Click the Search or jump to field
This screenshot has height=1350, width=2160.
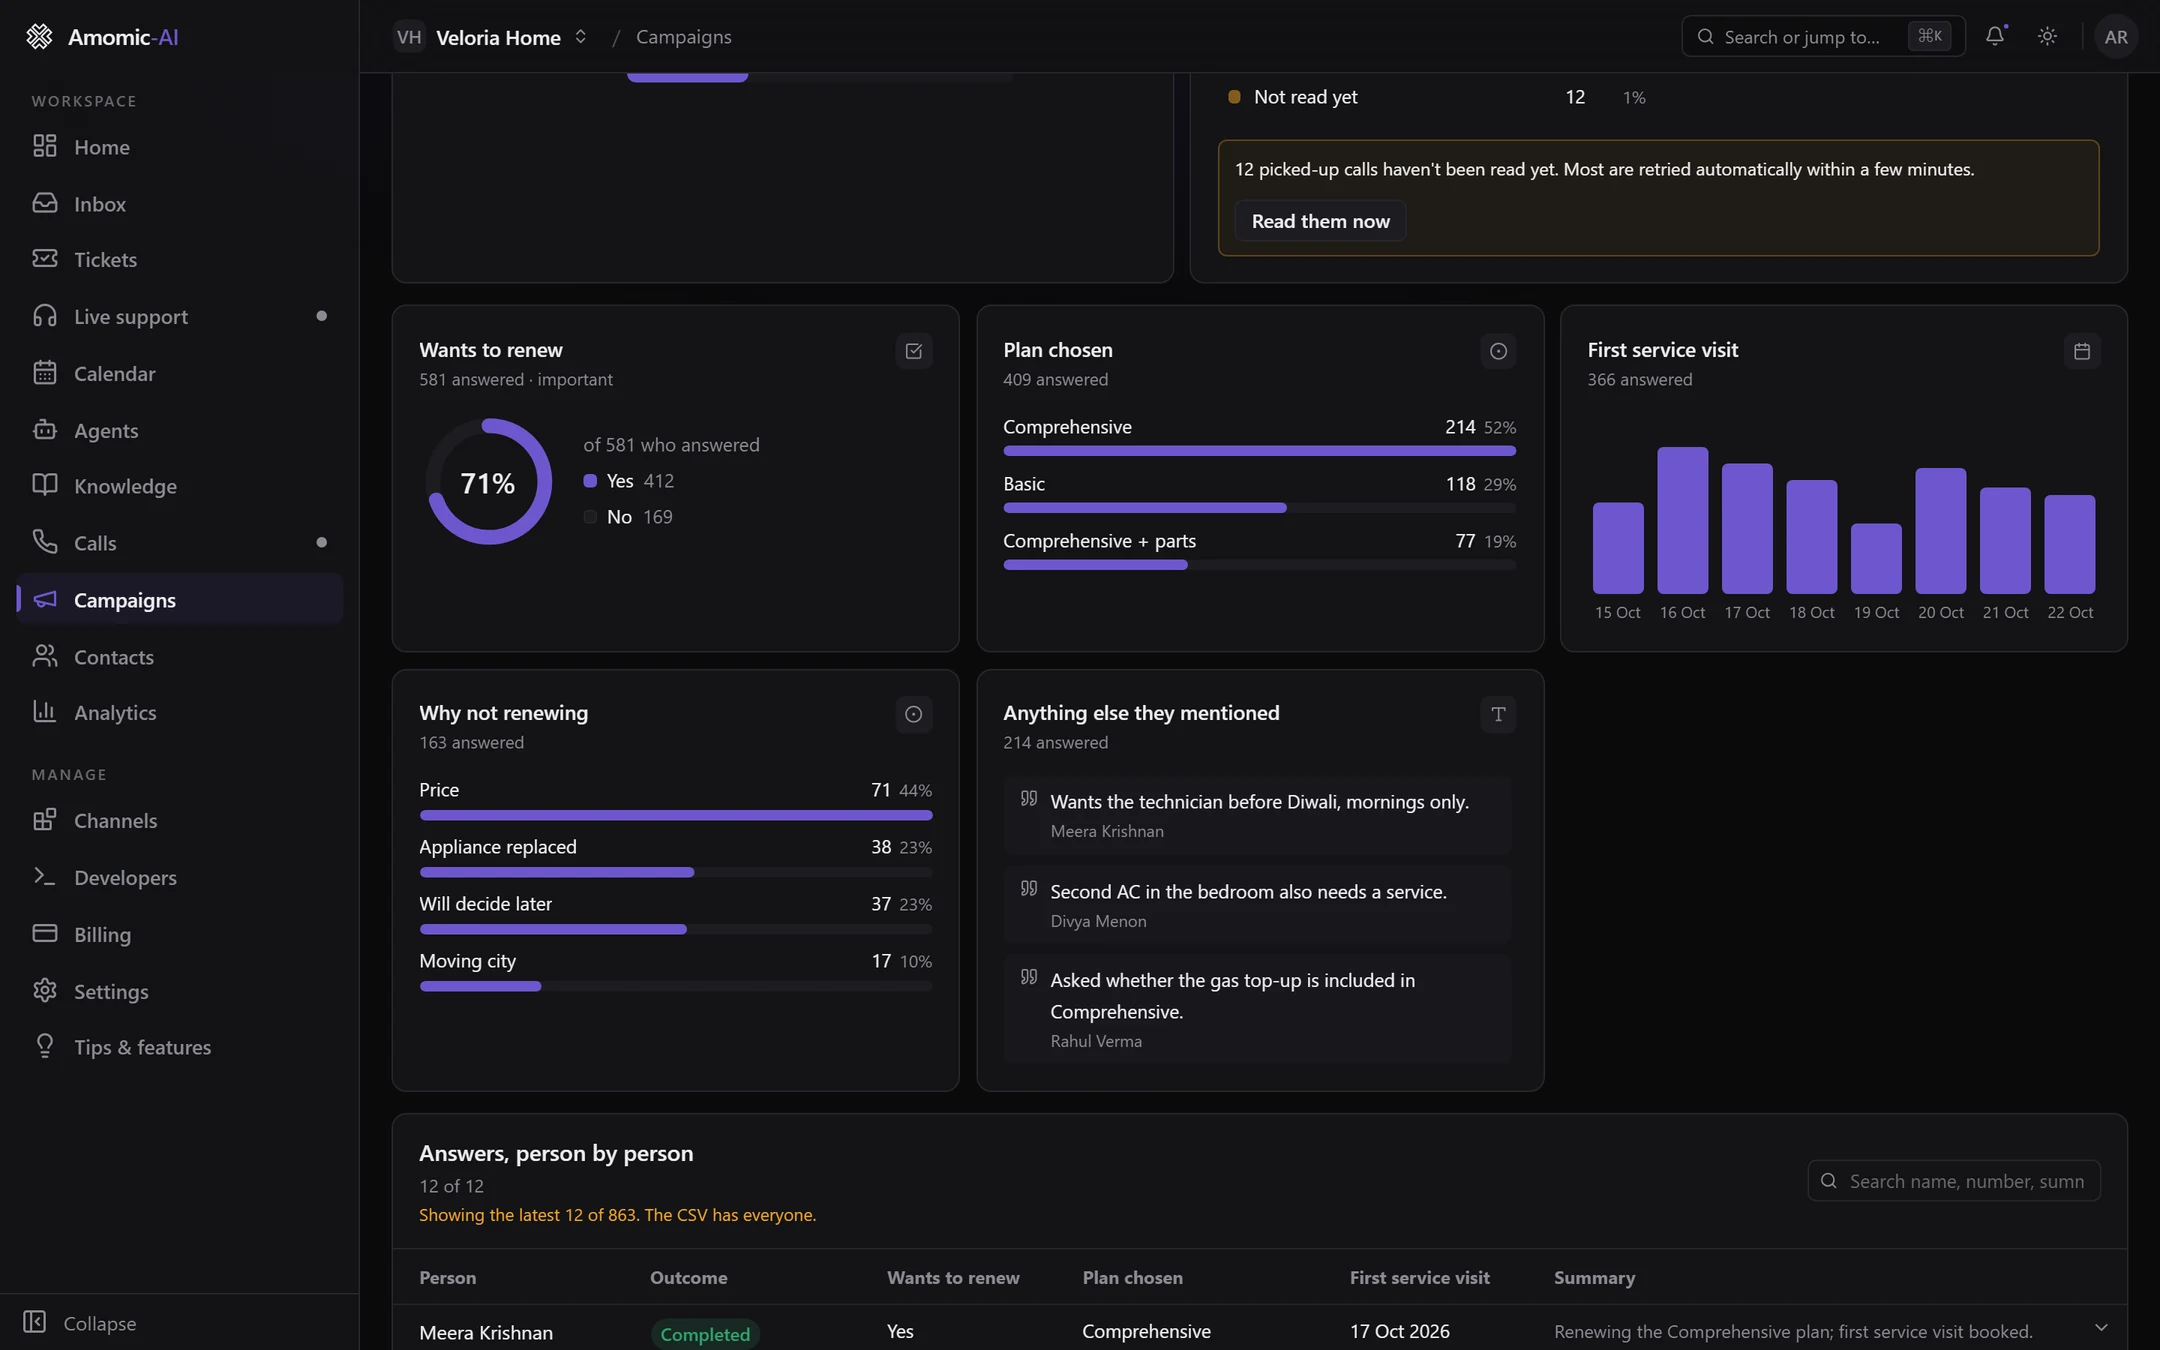pos(1823,36)
